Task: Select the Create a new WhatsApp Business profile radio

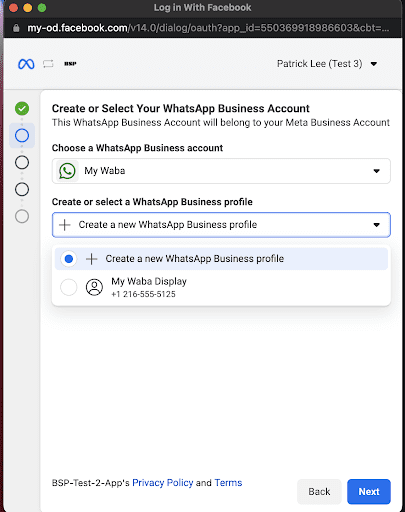Action: coord(69,259)
